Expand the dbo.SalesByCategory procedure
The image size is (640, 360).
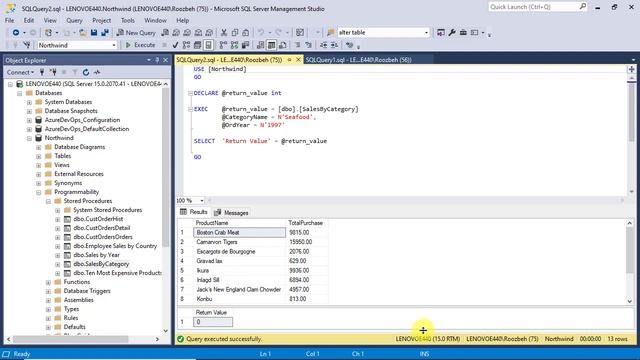coord(58,264)
